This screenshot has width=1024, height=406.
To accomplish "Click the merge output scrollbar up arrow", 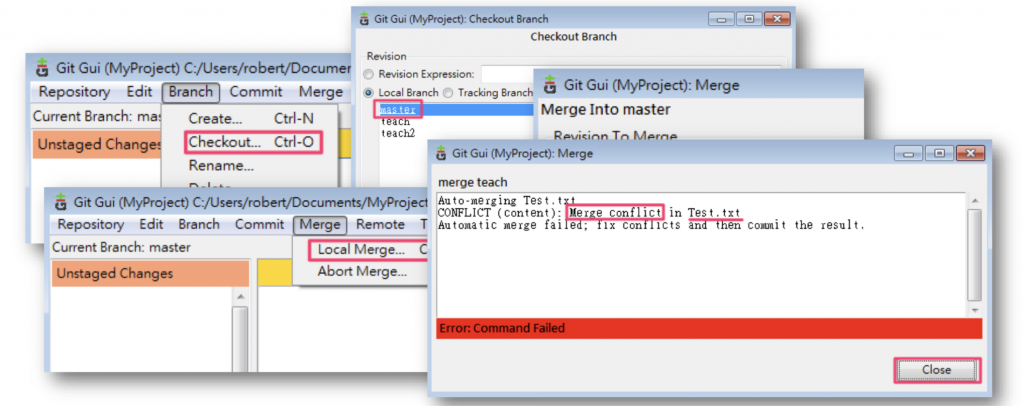I will [x=974, y=200].
